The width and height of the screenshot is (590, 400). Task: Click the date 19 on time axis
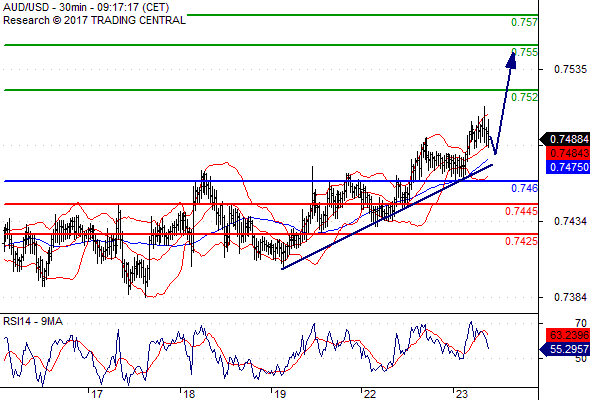280,394
